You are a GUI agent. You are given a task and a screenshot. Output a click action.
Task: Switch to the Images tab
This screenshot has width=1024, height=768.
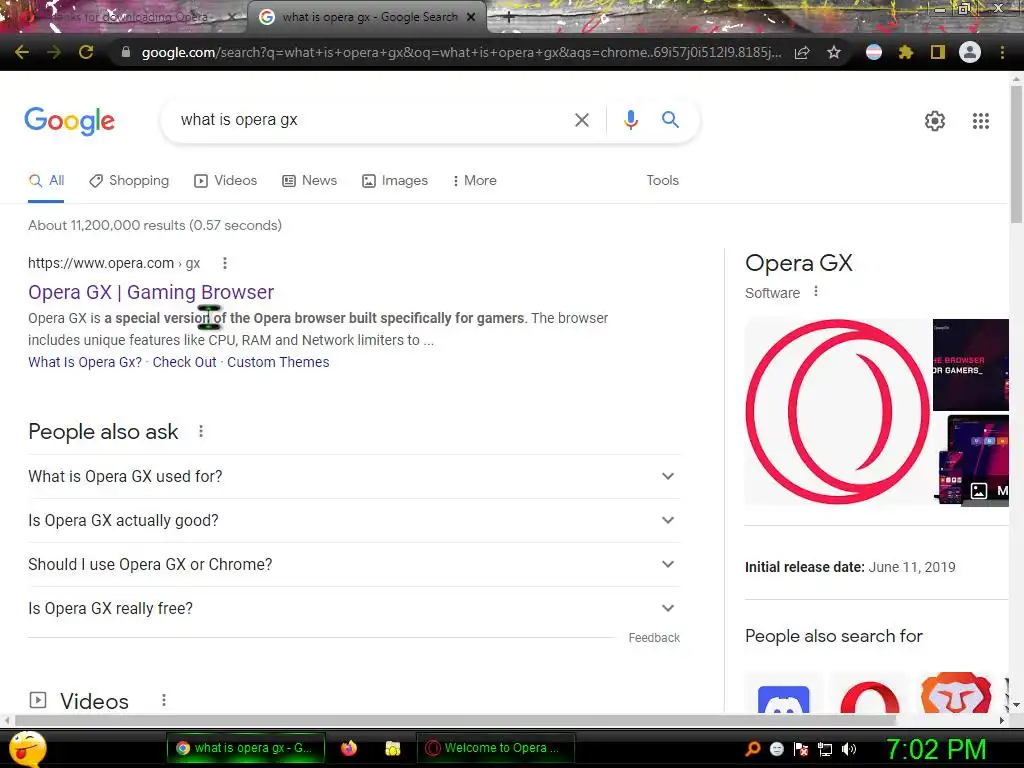(395, 181)
